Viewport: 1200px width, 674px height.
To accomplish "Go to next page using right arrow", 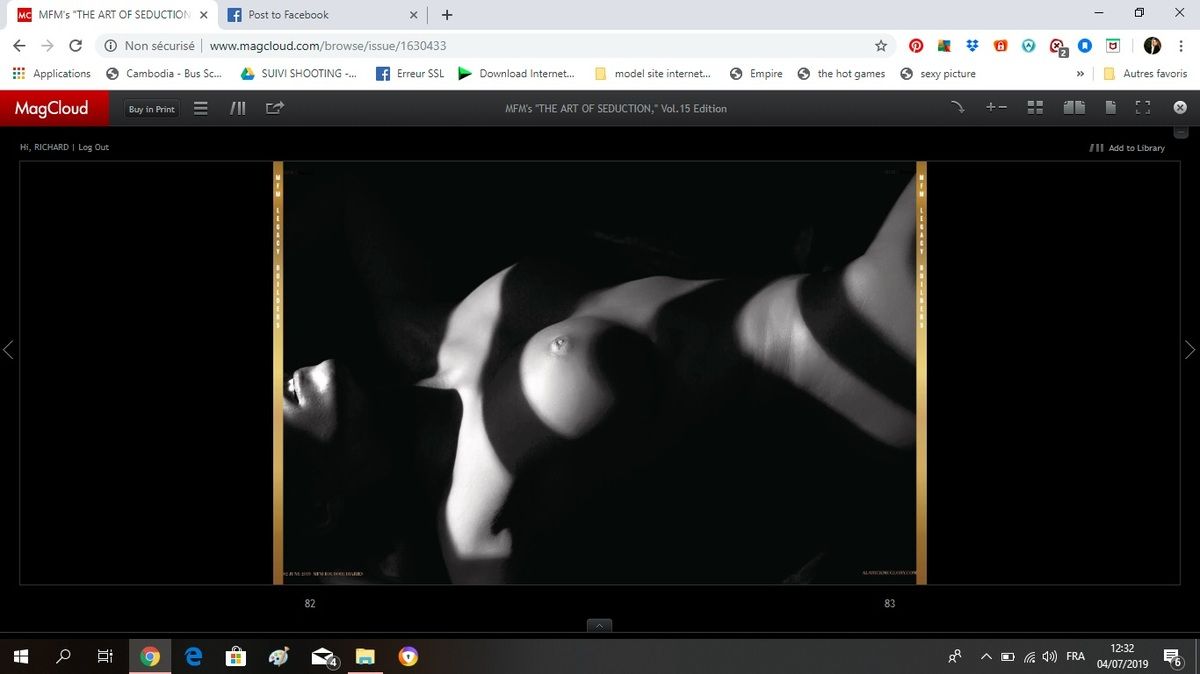I will click(x=1189, y=350).
